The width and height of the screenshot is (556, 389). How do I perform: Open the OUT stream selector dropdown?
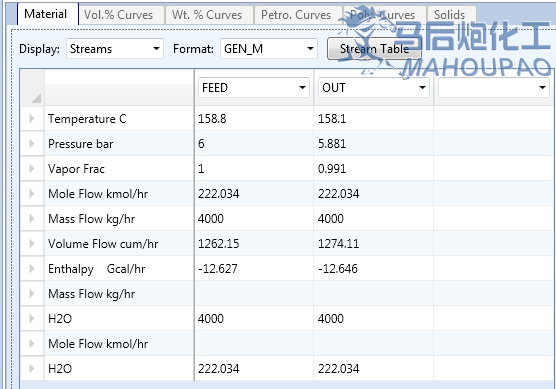[x=374, y=88]
